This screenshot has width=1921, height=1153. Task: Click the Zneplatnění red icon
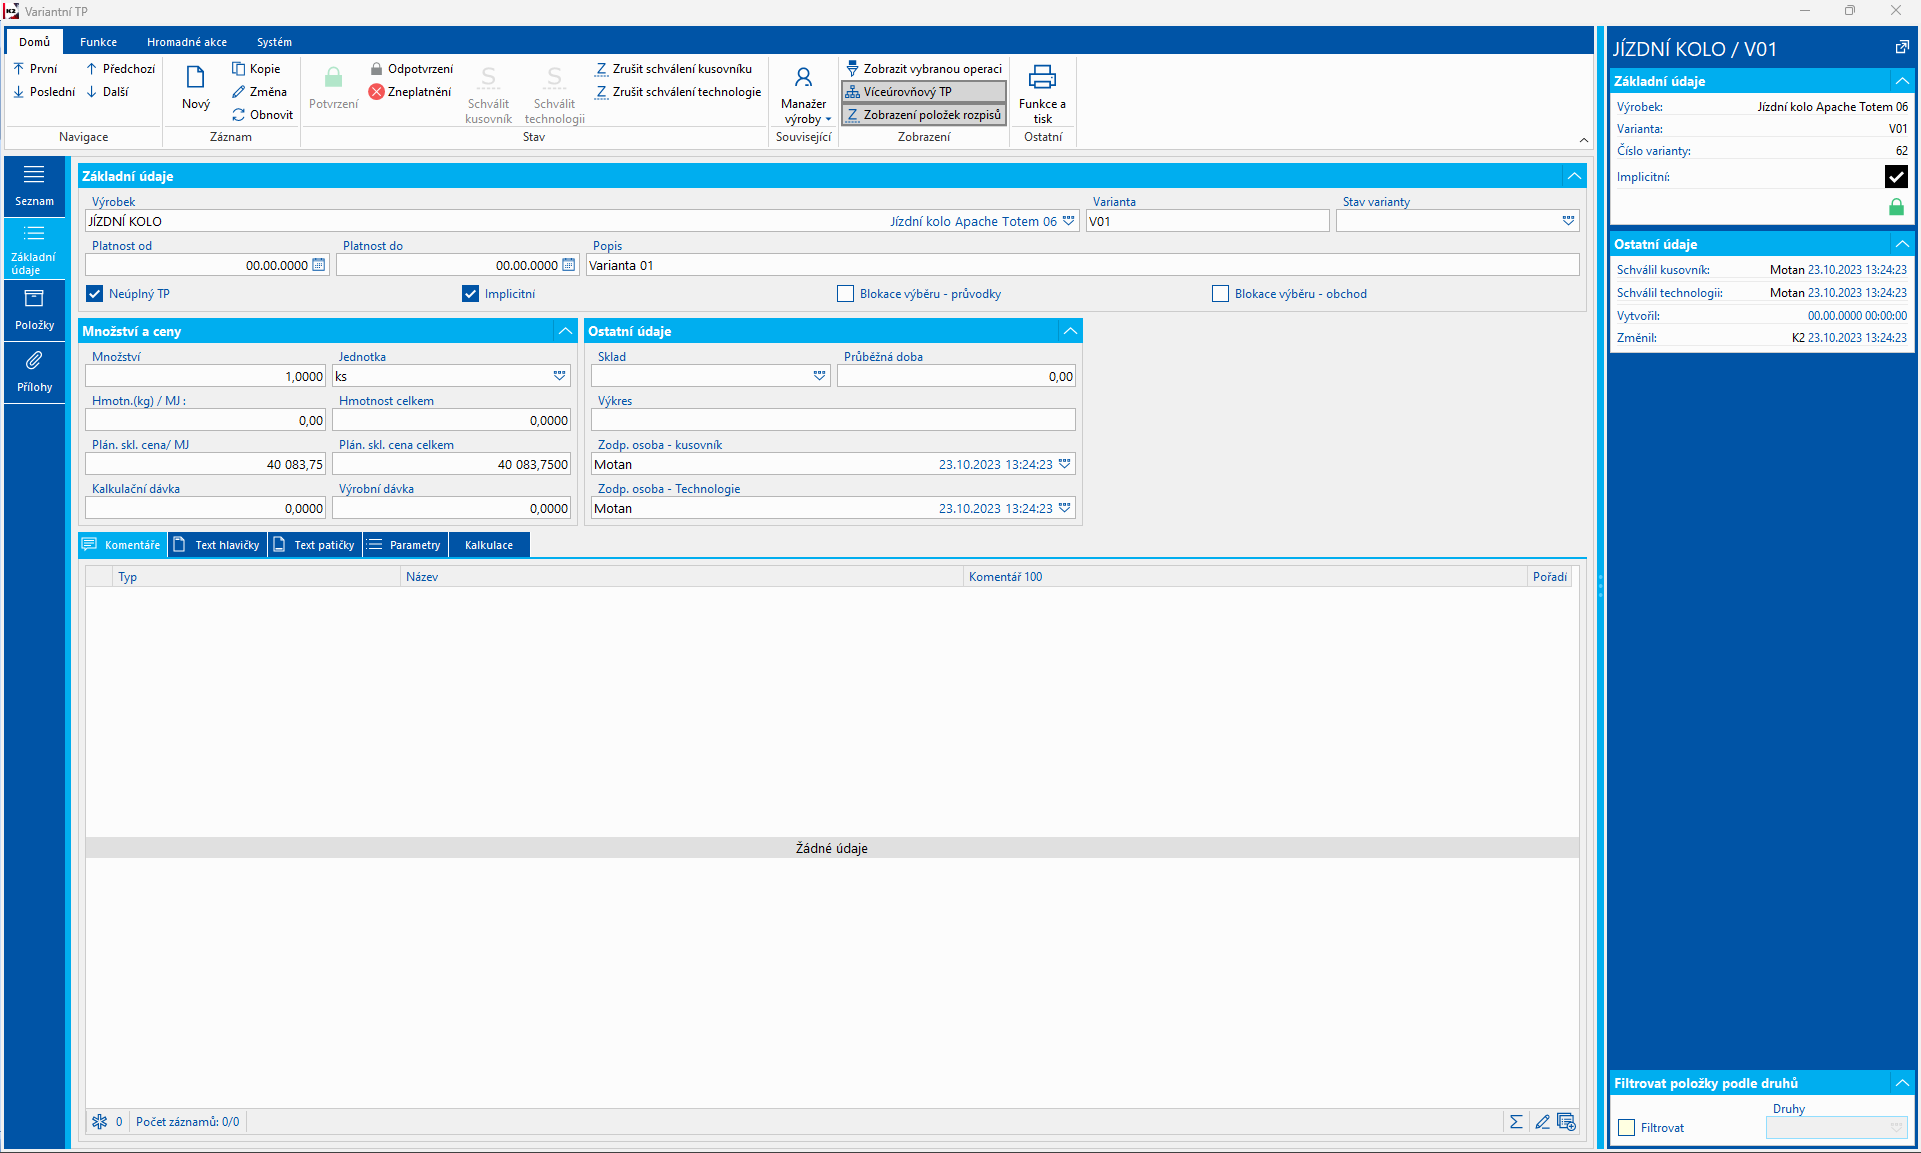click(377, 92)
